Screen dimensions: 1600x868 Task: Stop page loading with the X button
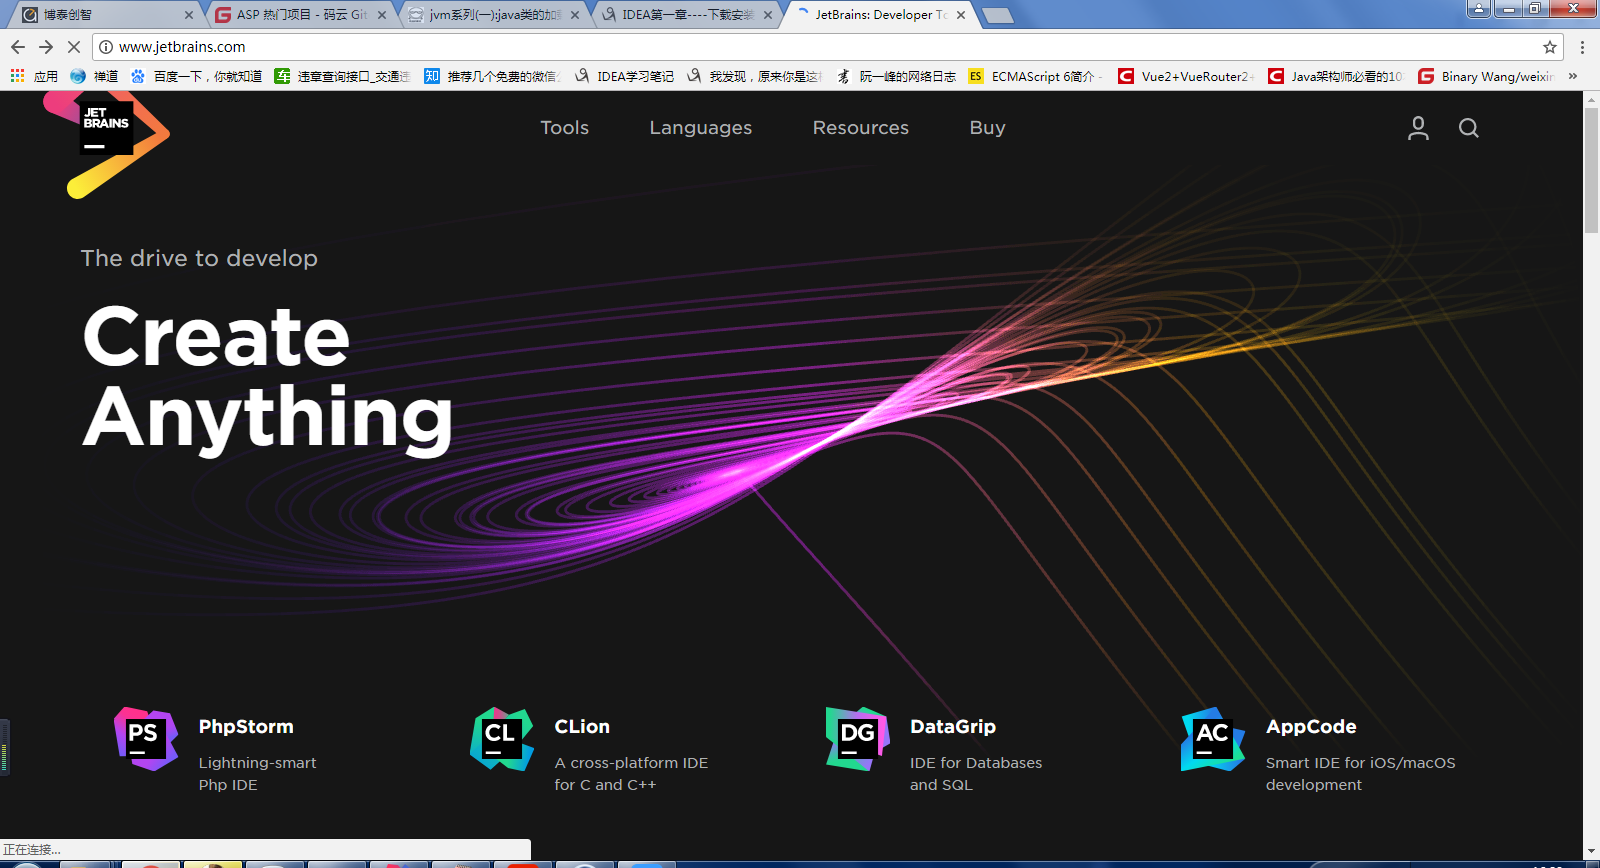[74, 47]
